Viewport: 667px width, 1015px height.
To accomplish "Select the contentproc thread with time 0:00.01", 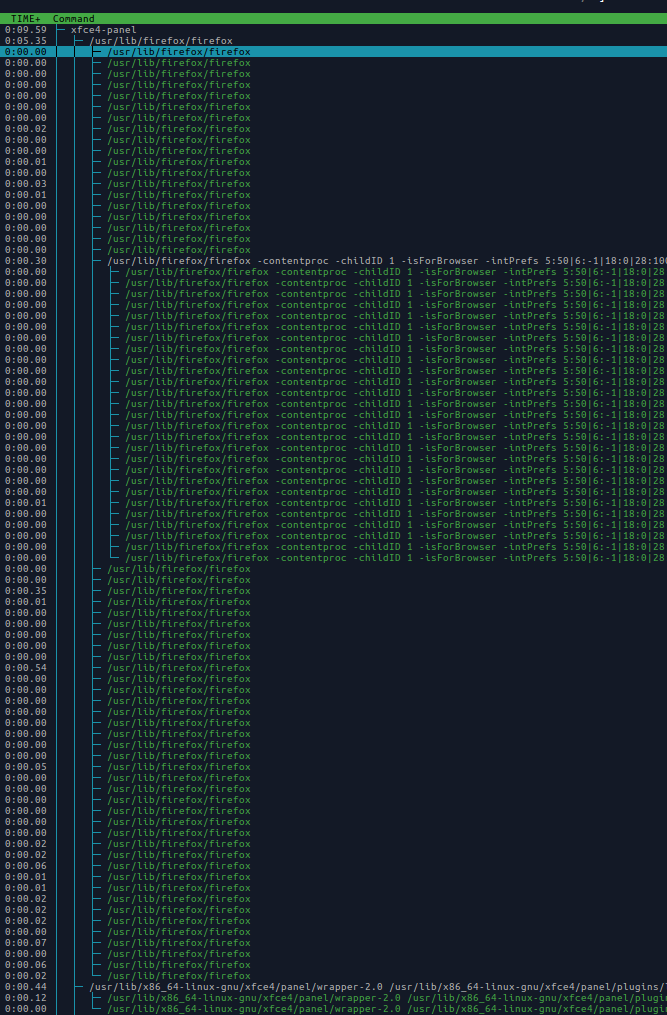I will (334, 503).
